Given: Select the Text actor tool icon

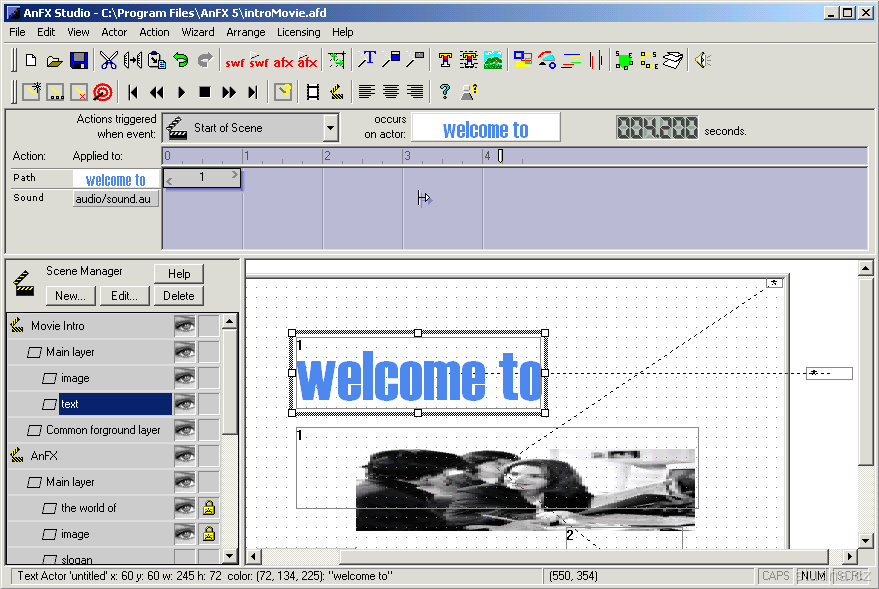Looking at the screenshot, I should tap(367, 61).
